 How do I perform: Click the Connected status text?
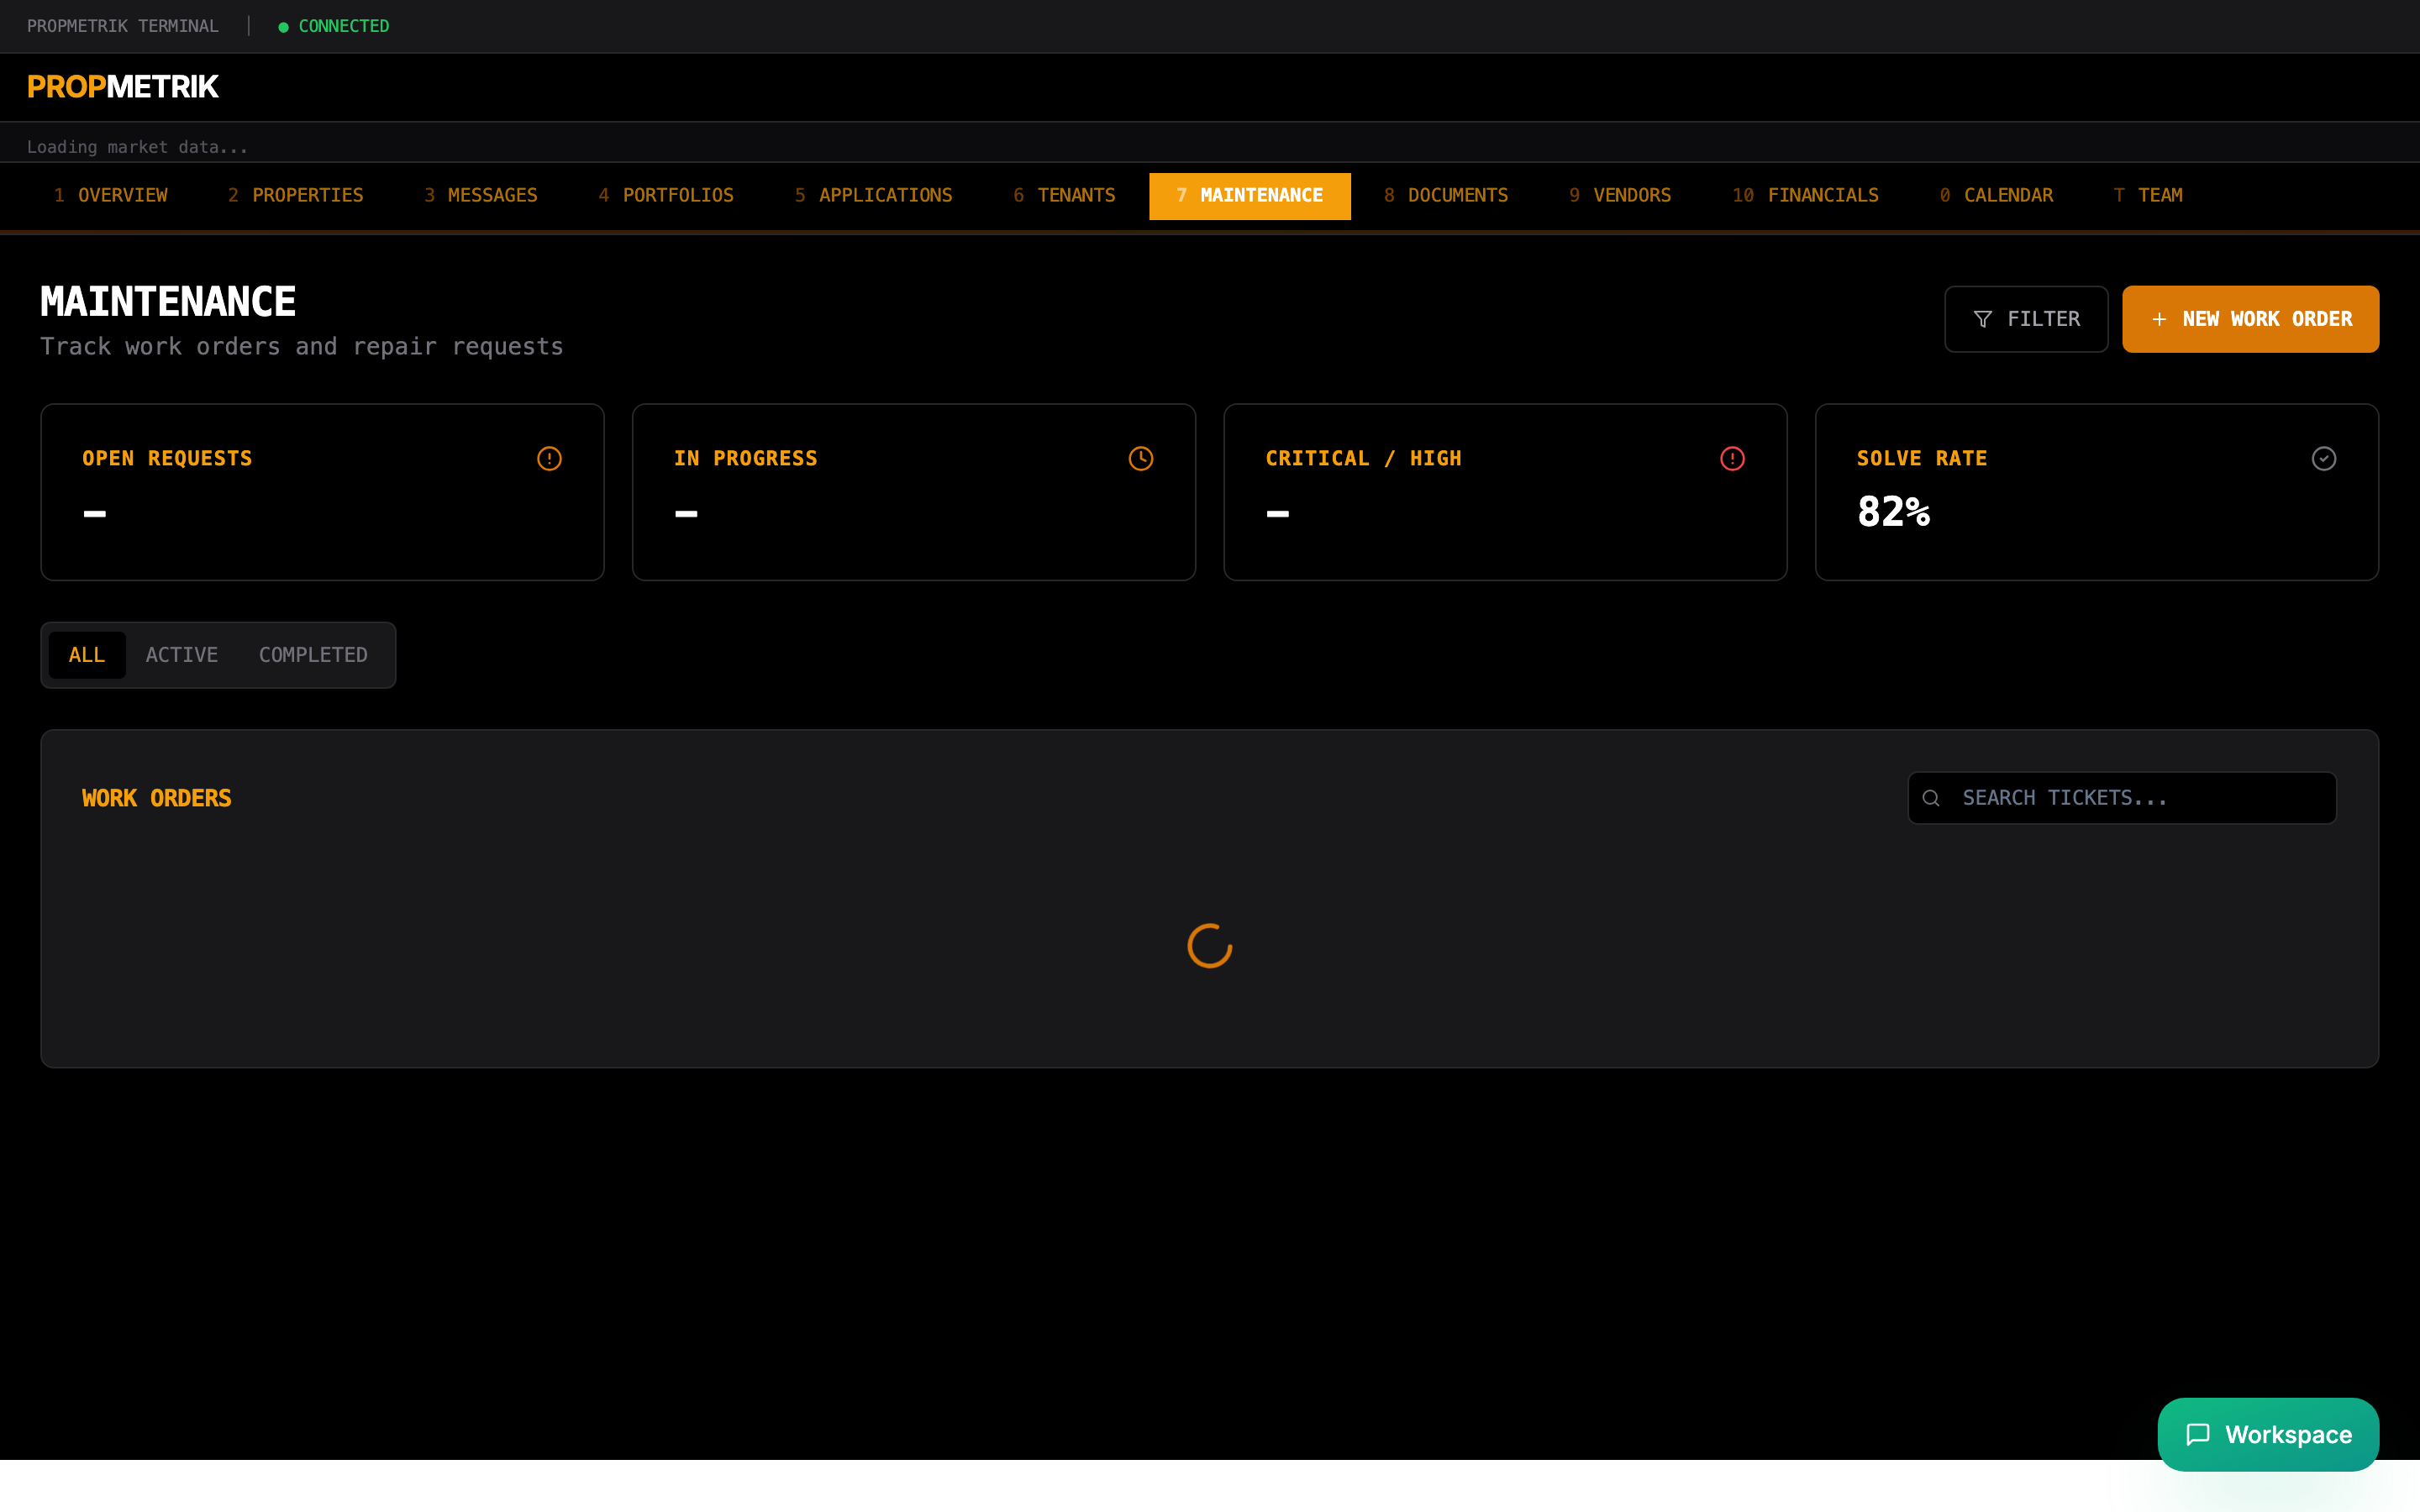[x=344, y=27]
